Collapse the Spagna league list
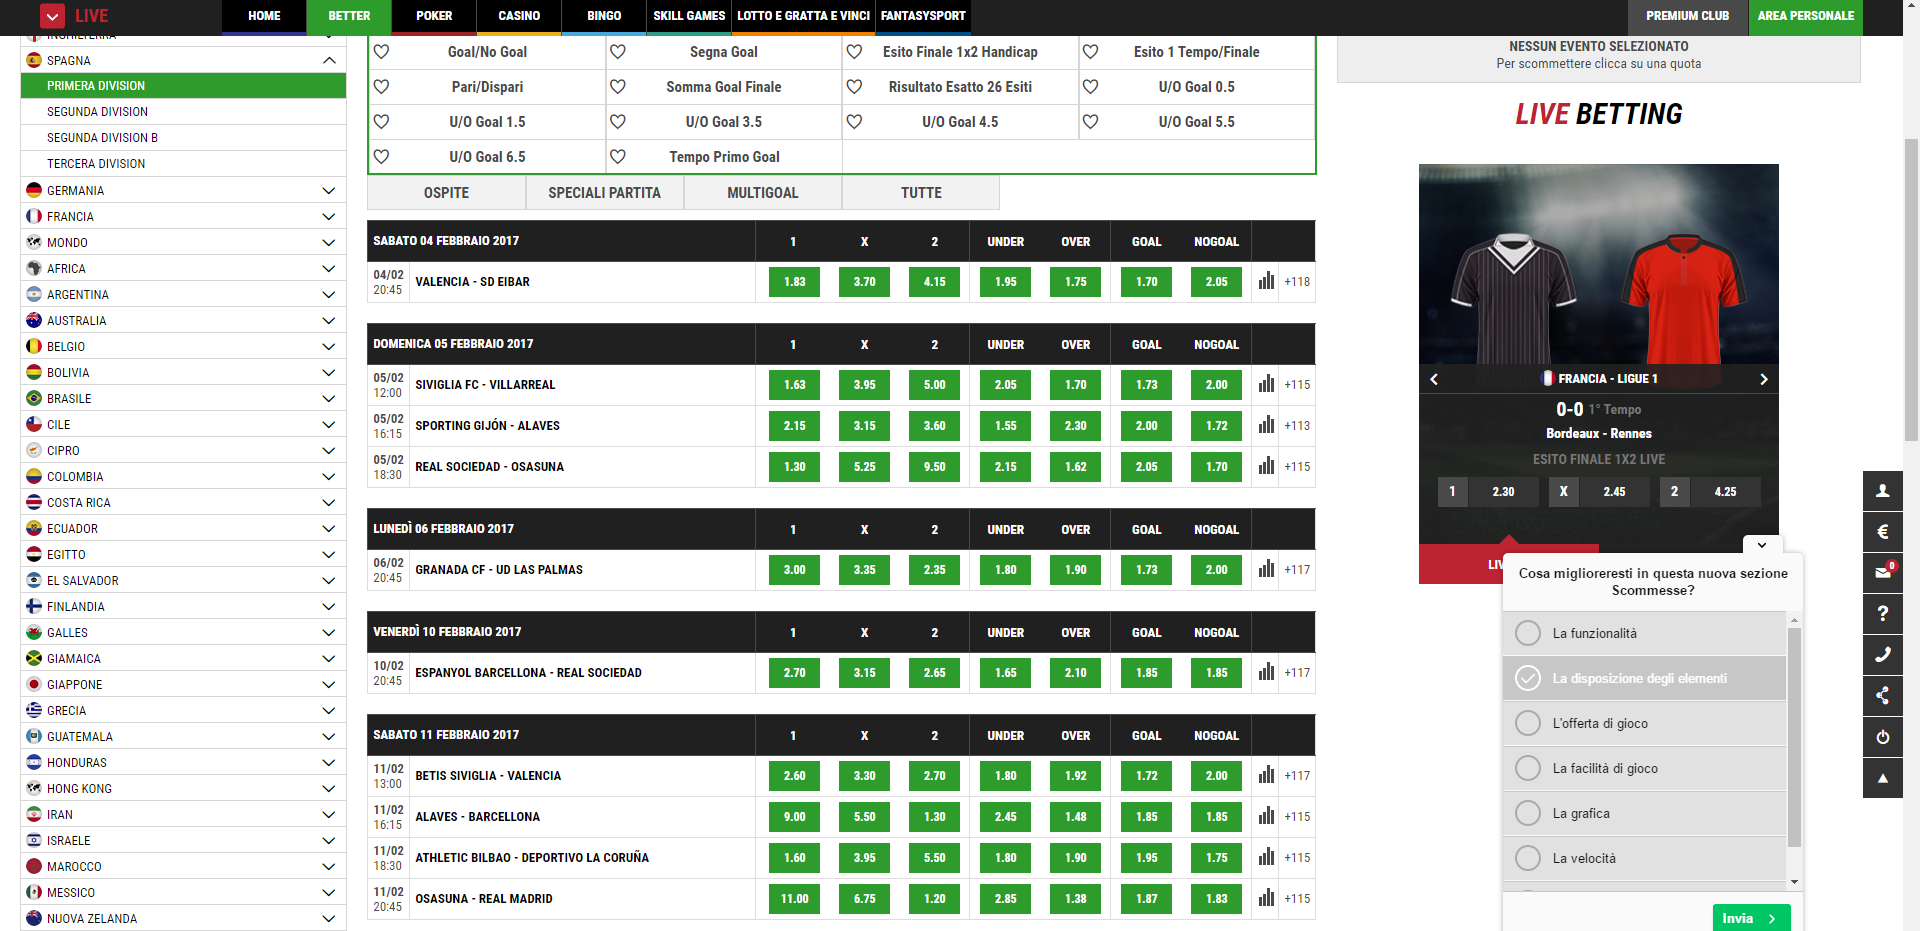This screenshot has width=1920, height=931. [328, 61]
